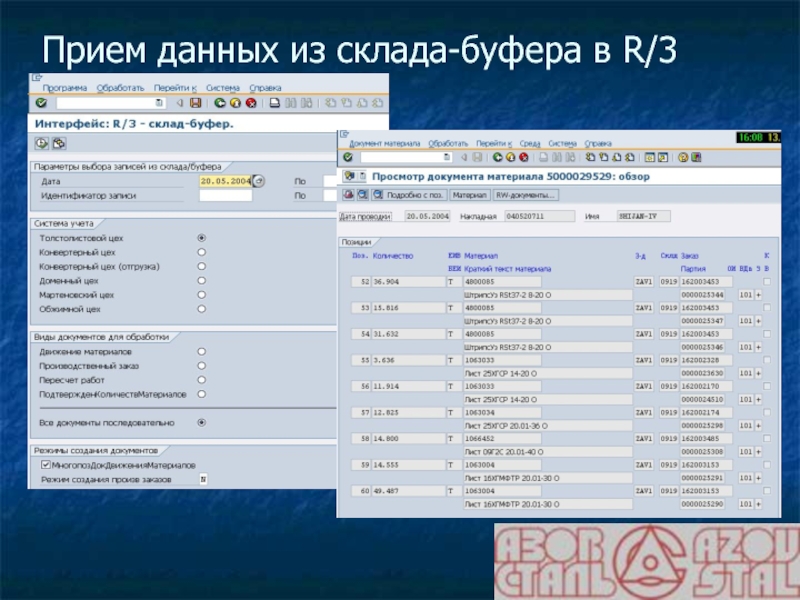Tick the checkbox in position 52 row
800x600 pixels.
767,282
